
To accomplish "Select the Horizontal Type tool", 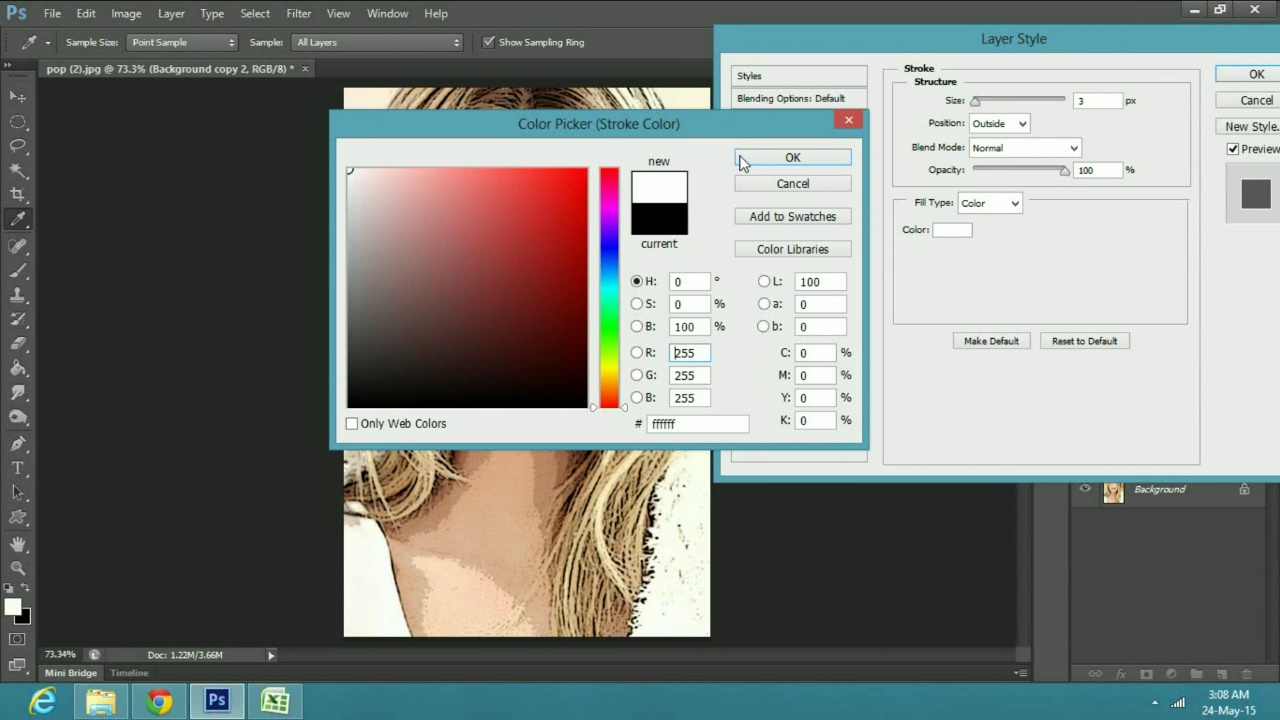I will pos(18,468).
